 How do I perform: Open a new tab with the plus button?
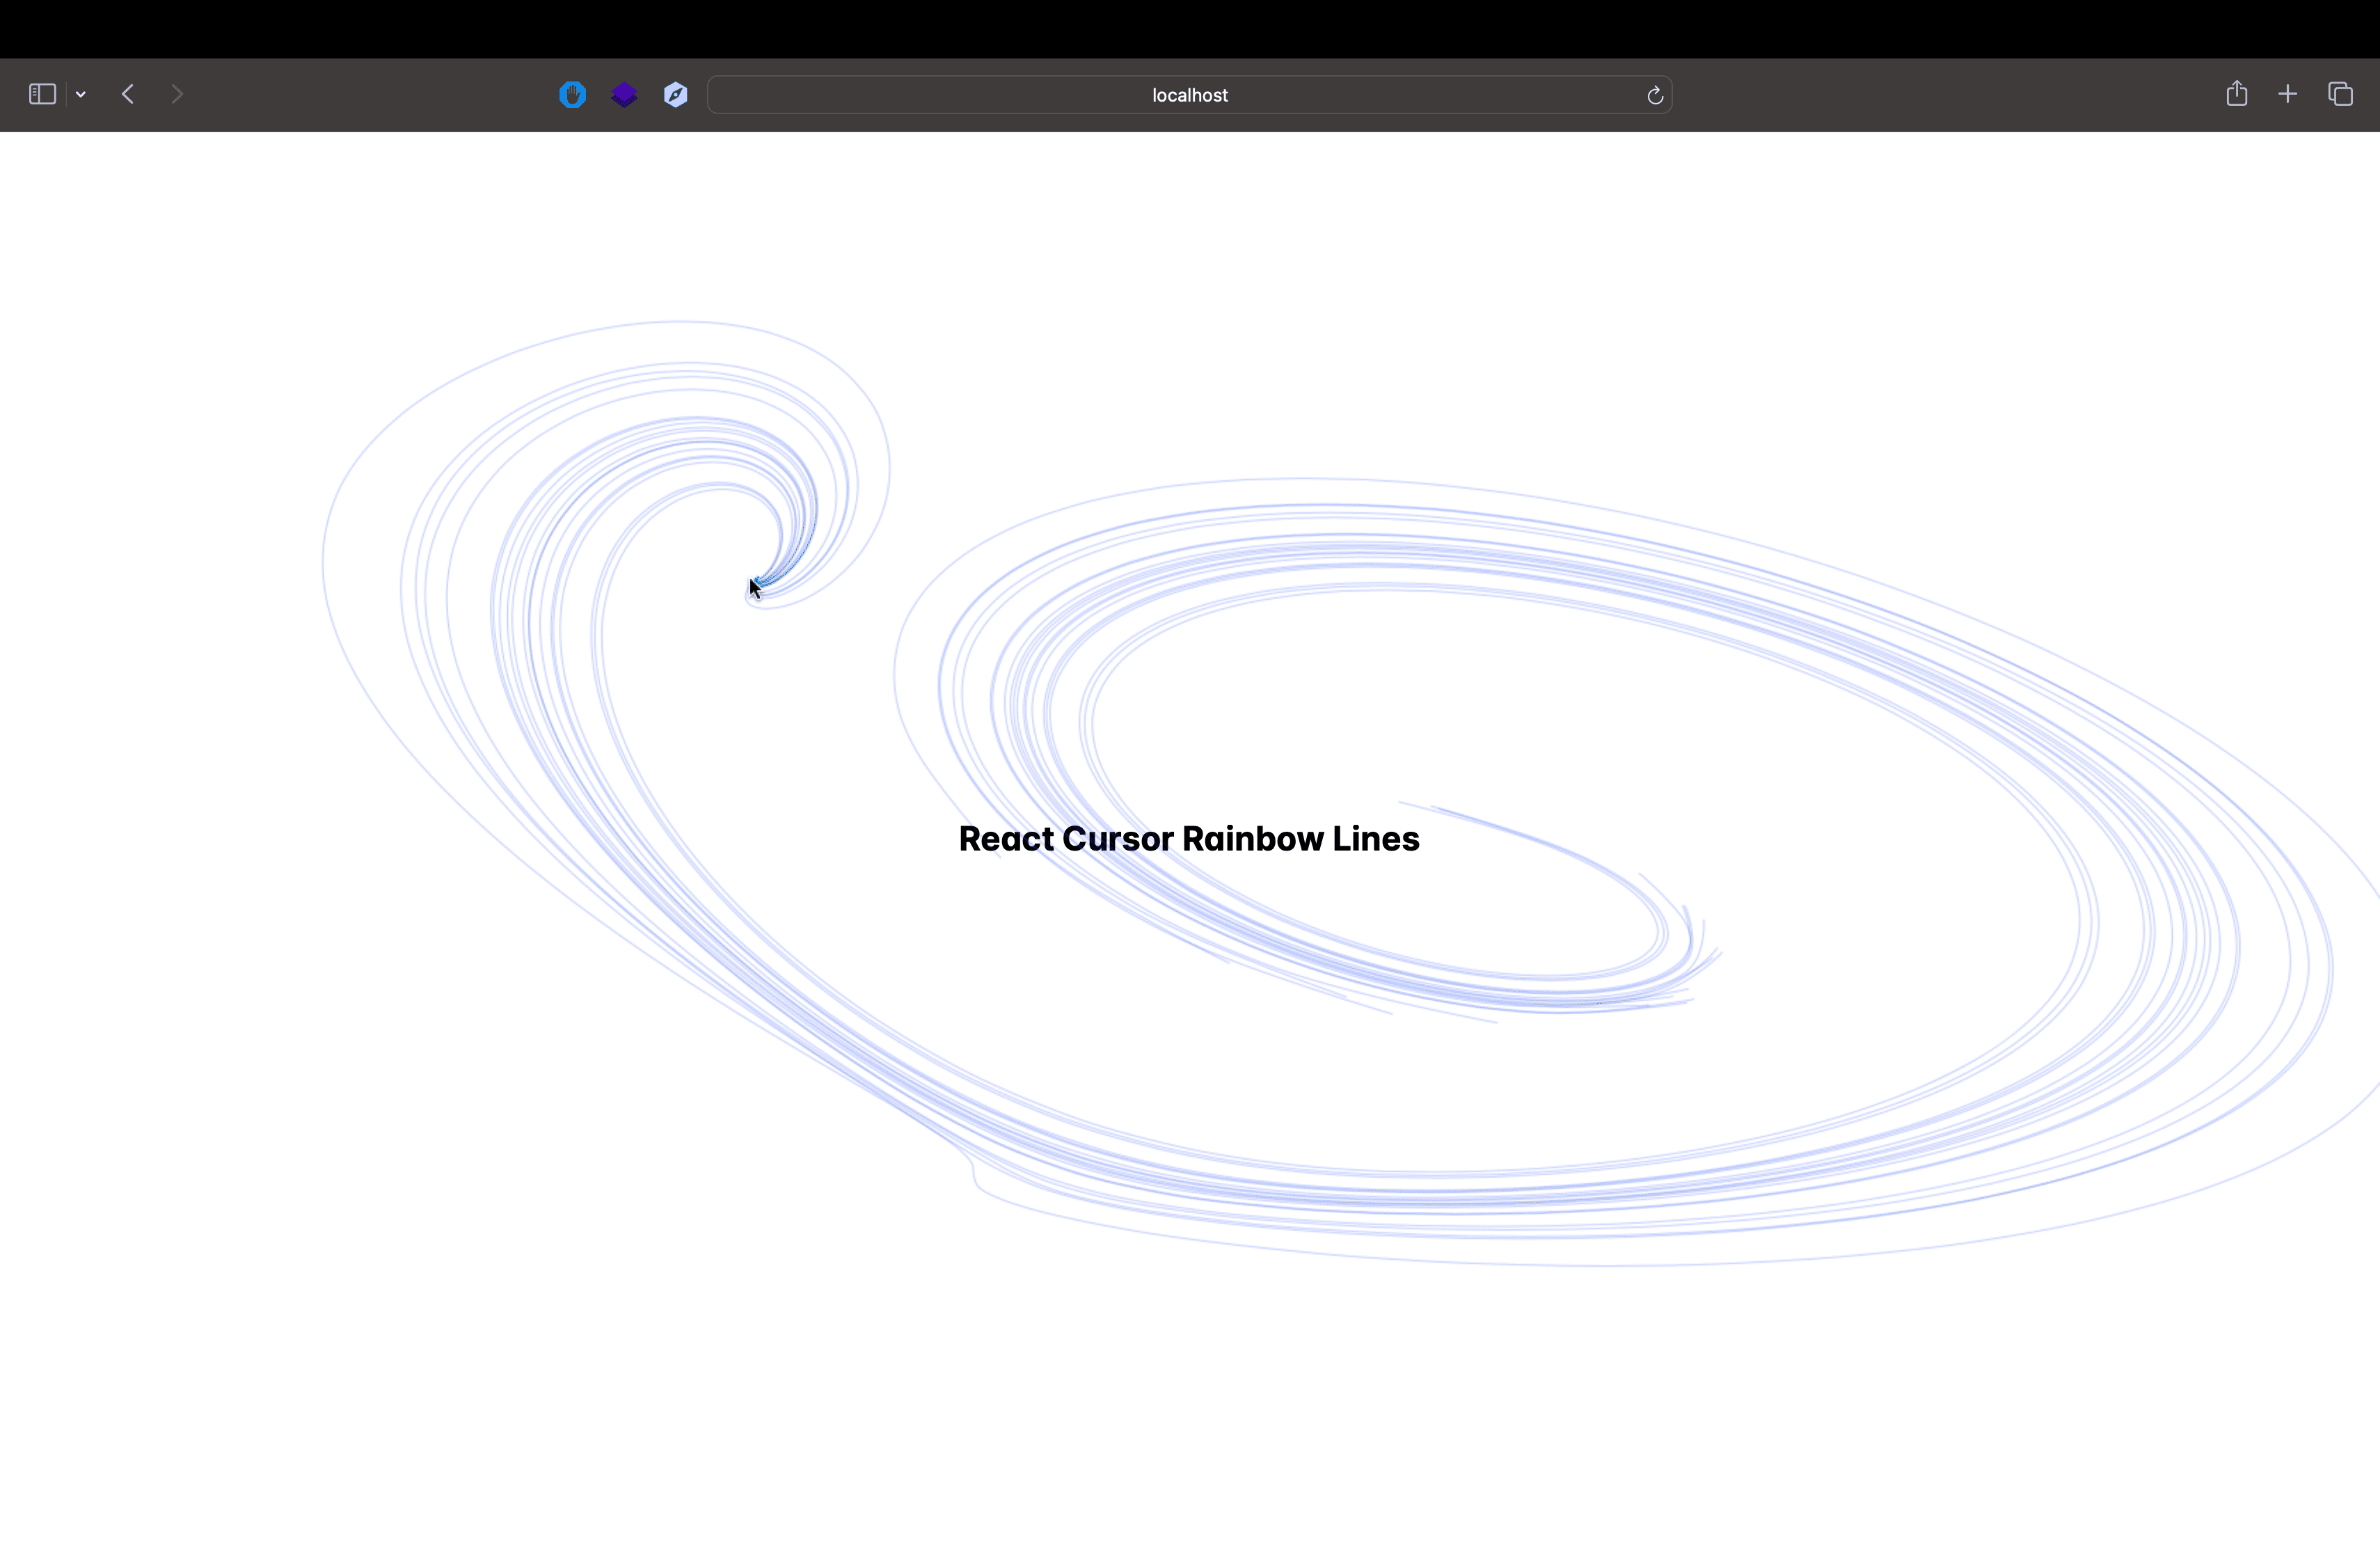2288,94
